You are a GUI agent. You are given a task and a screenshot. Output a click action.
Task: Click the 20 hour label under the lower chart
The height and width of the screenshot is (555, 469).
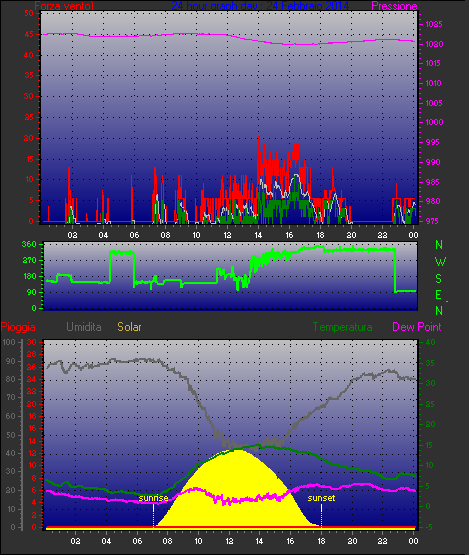tap(352, 541)
